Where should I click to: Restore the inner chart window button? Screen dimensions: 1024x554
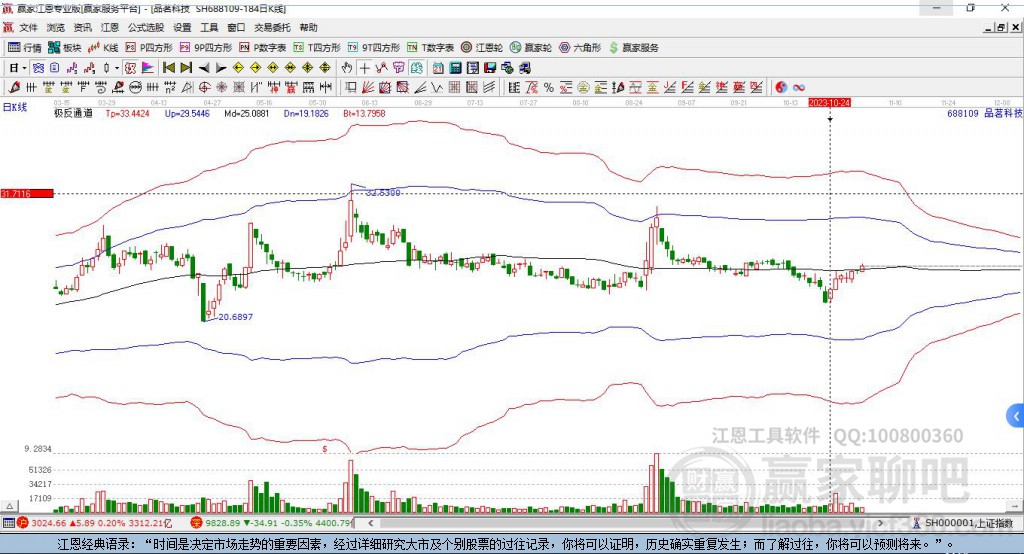tap(1001, 27)
